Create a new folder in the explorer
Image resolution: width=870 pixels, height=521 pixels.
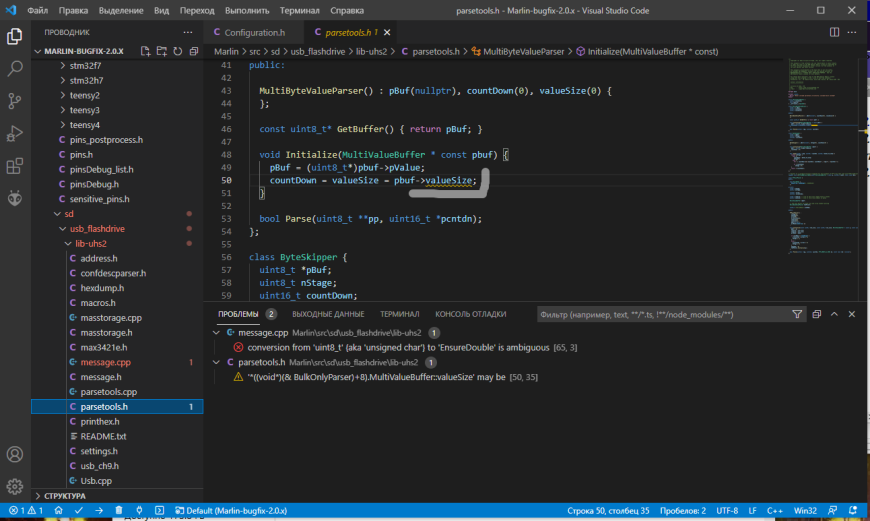pos(161,51)
